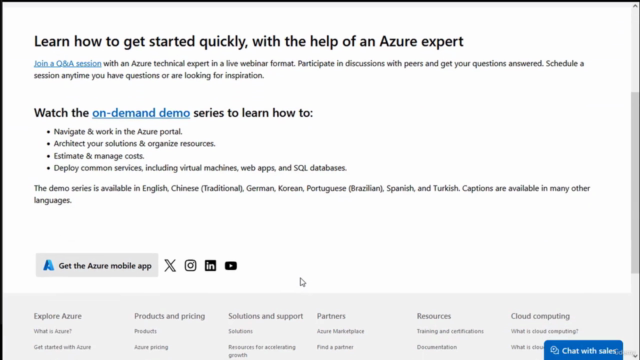Click the 'Learn how to get started quickly' heading

point(249,41)
